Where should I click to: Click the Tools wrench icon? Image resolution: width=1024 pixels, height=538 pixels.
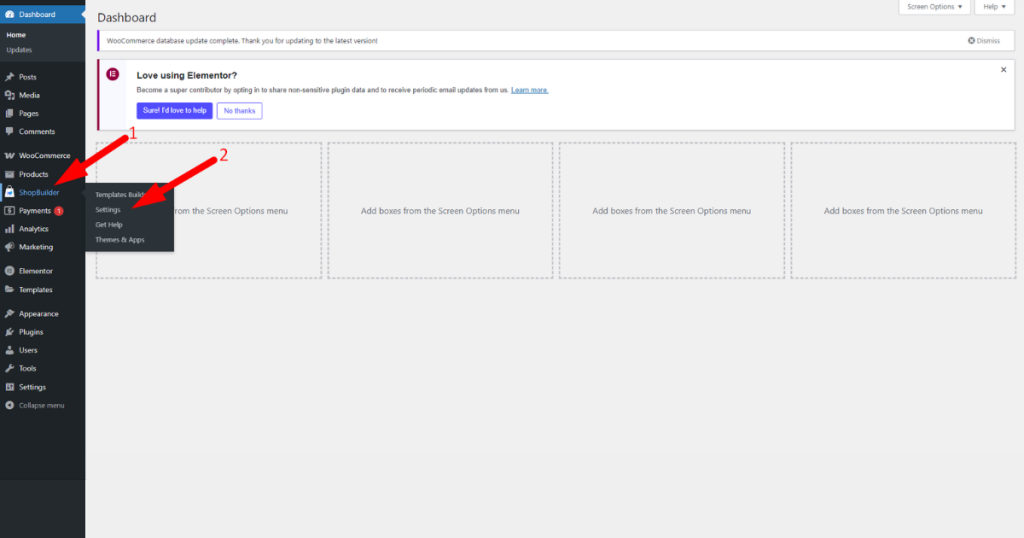pos(10,368)
